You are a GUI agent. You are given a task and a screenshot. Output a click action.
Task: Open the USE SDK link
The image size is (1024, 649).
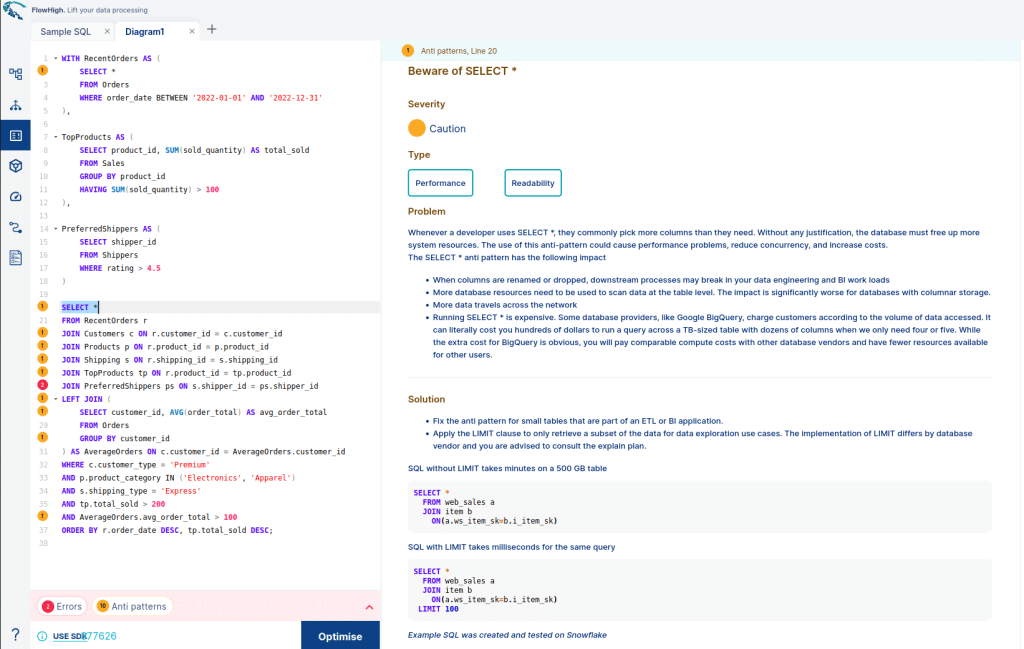pyautogui.click(x=70, y=636)
